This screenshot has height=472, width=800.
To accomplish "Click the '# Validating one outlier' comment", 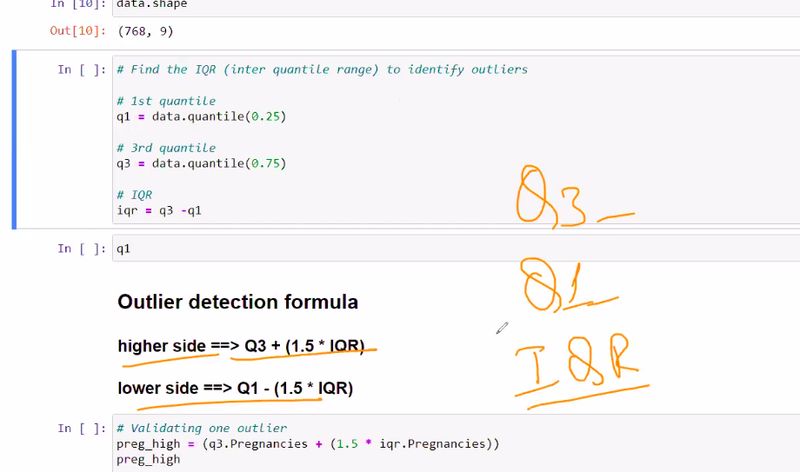I will pos(201,428).
